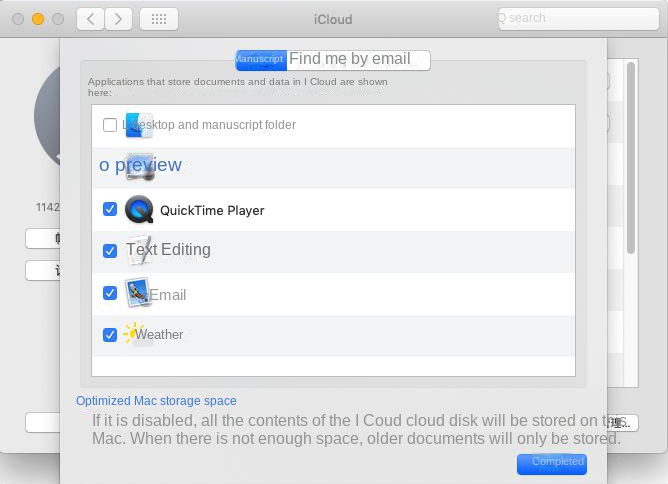Uncheck the Text Editing checkbox
This screenshot has width=668, height=484.
(110, 251)
